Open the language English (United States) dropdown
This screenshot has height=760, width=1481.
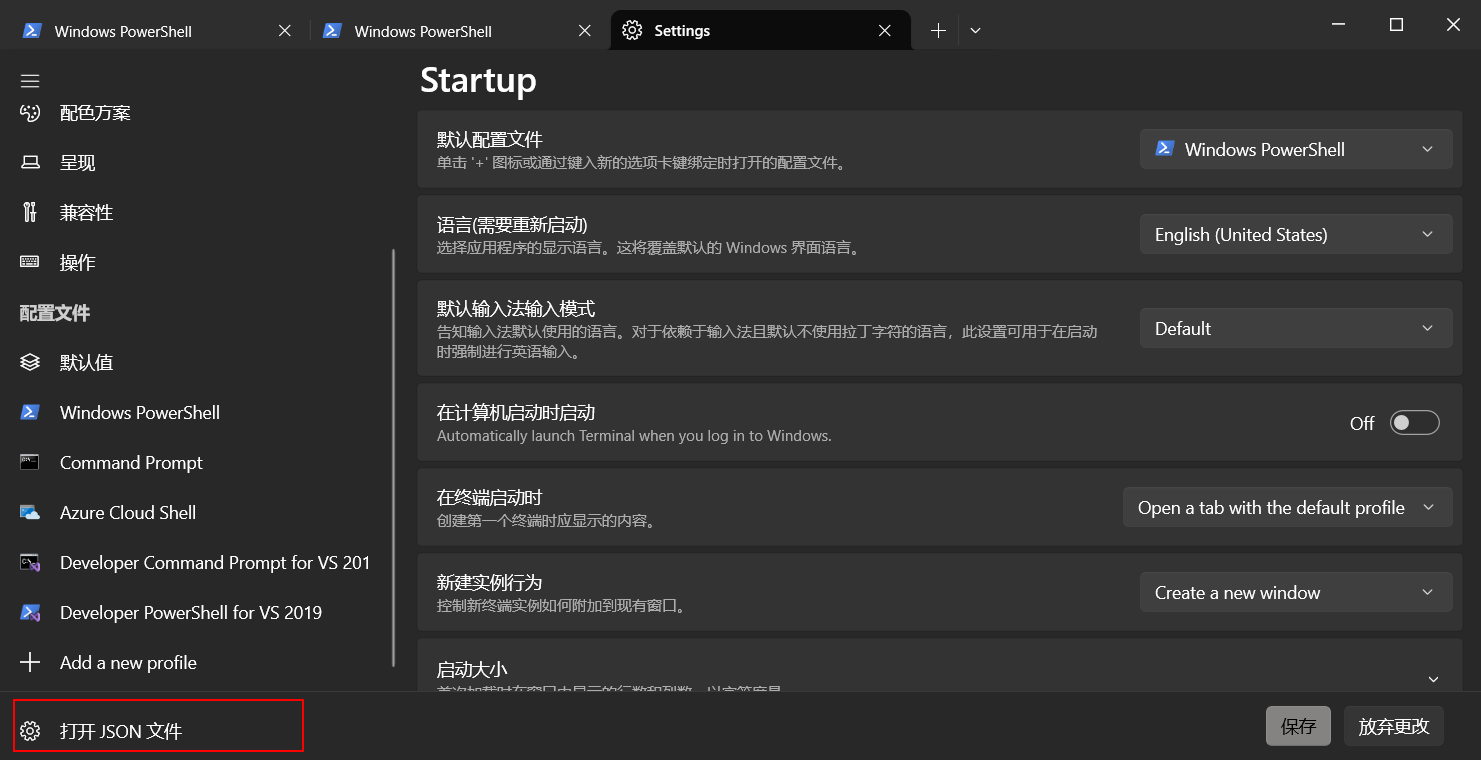point(1296,234)
